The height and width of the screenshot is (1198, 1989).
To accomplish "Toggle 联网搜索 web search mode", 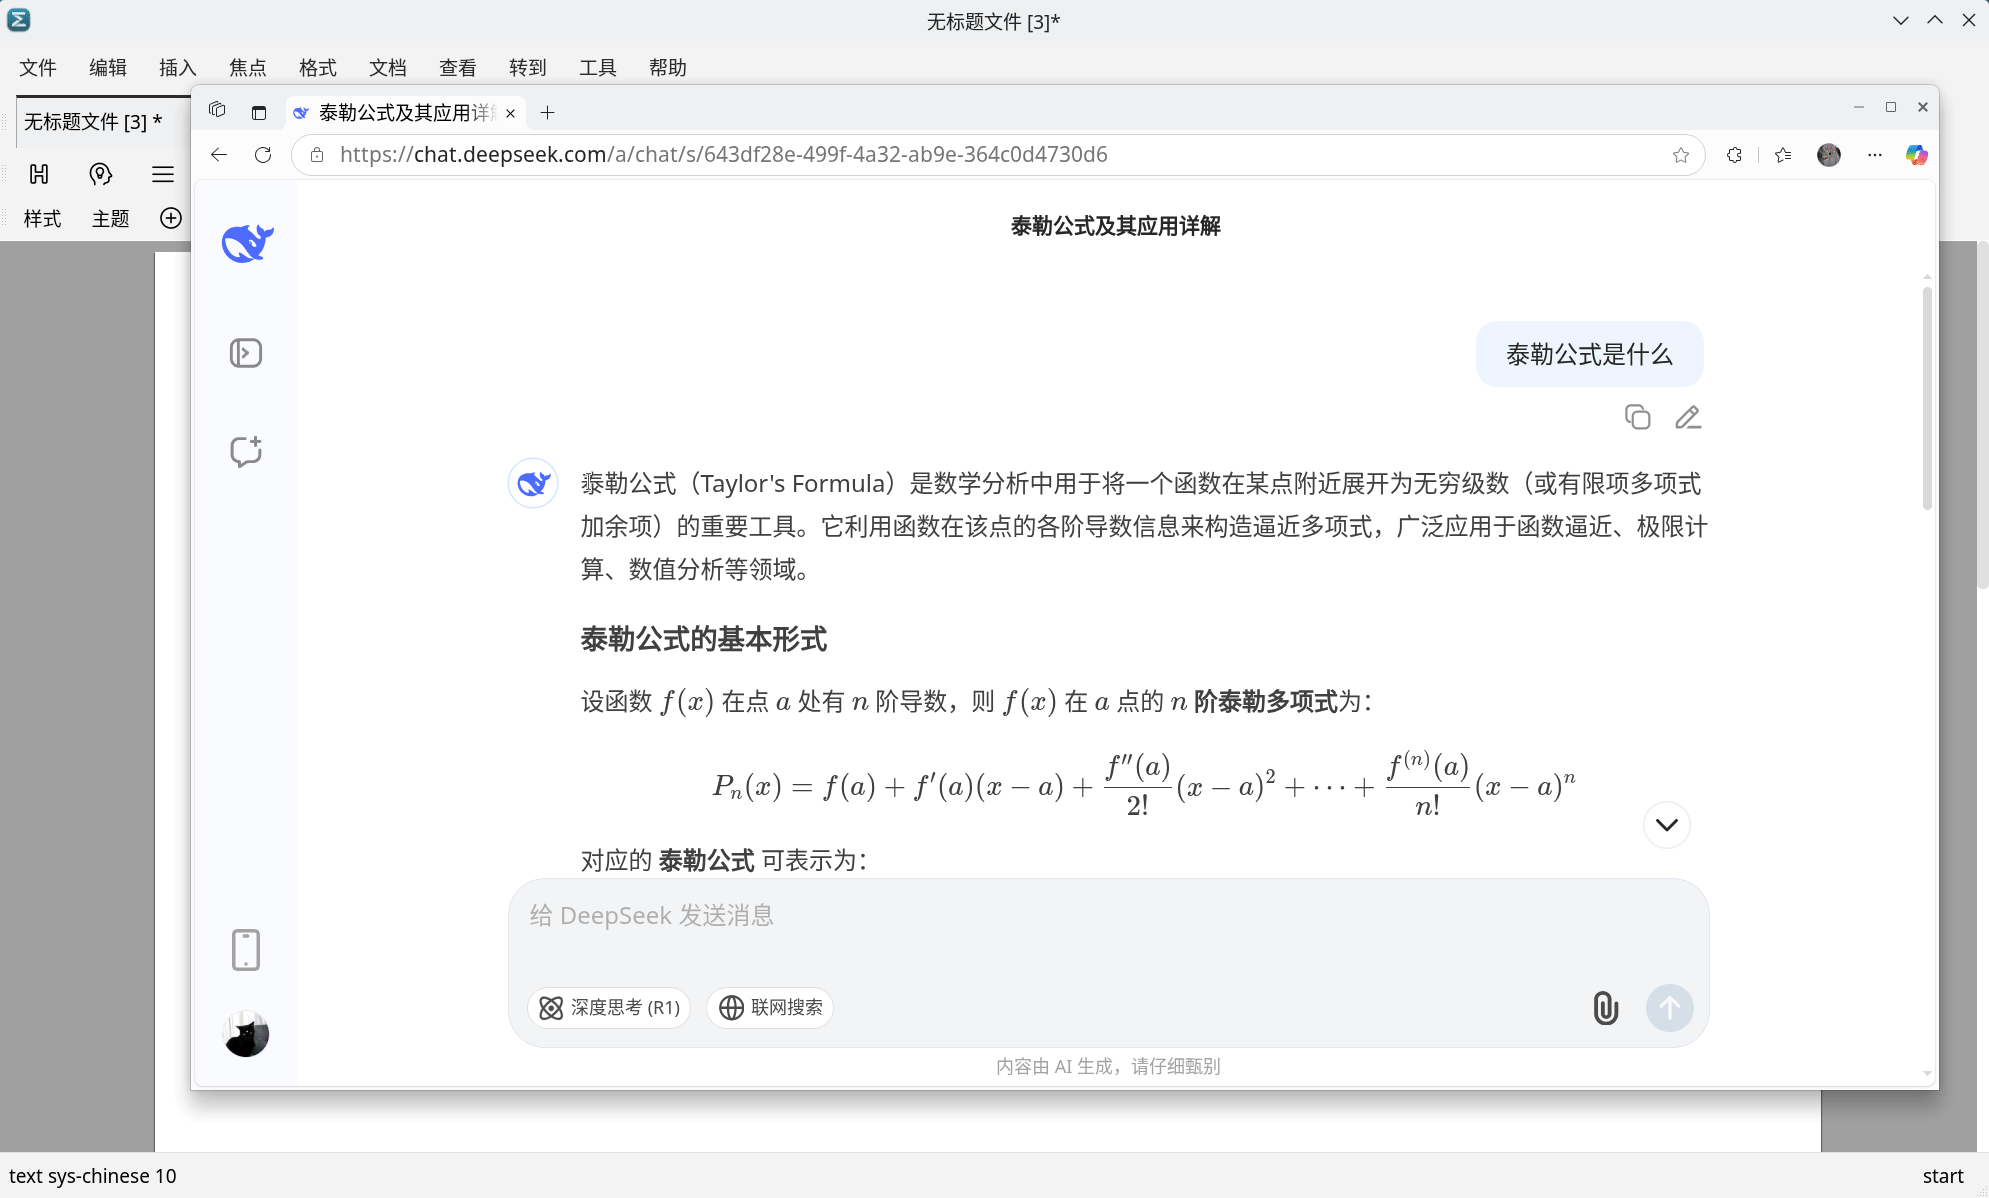I will pos(770,1008).
